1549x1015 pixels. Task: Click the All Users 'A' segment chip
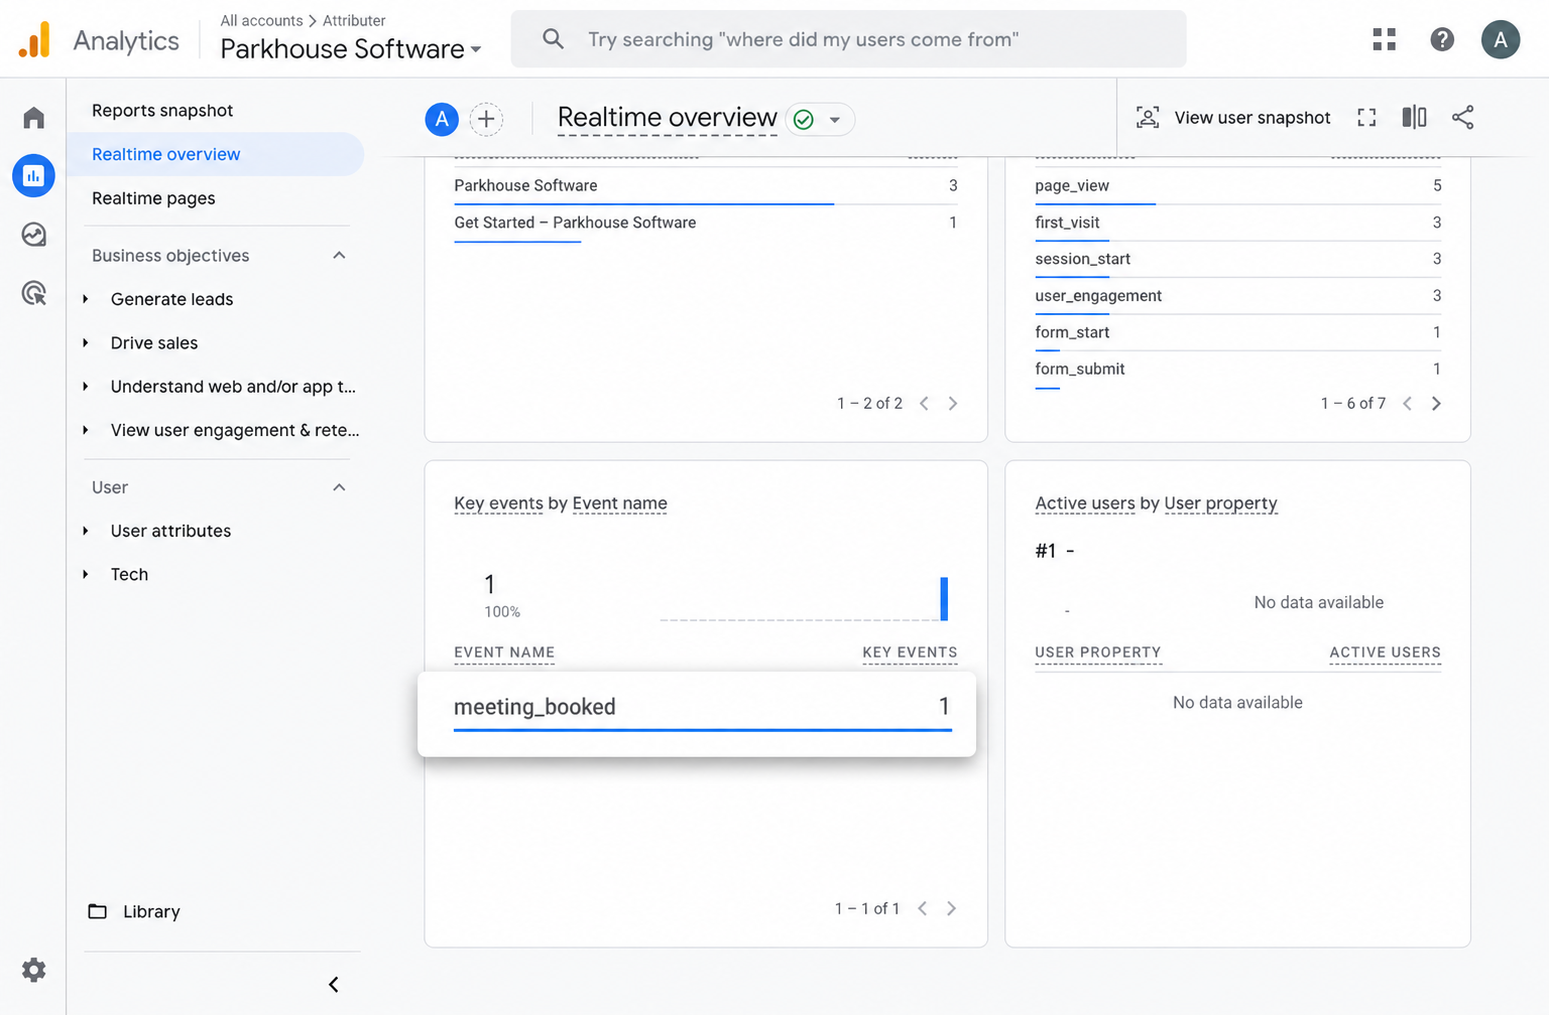442,119
